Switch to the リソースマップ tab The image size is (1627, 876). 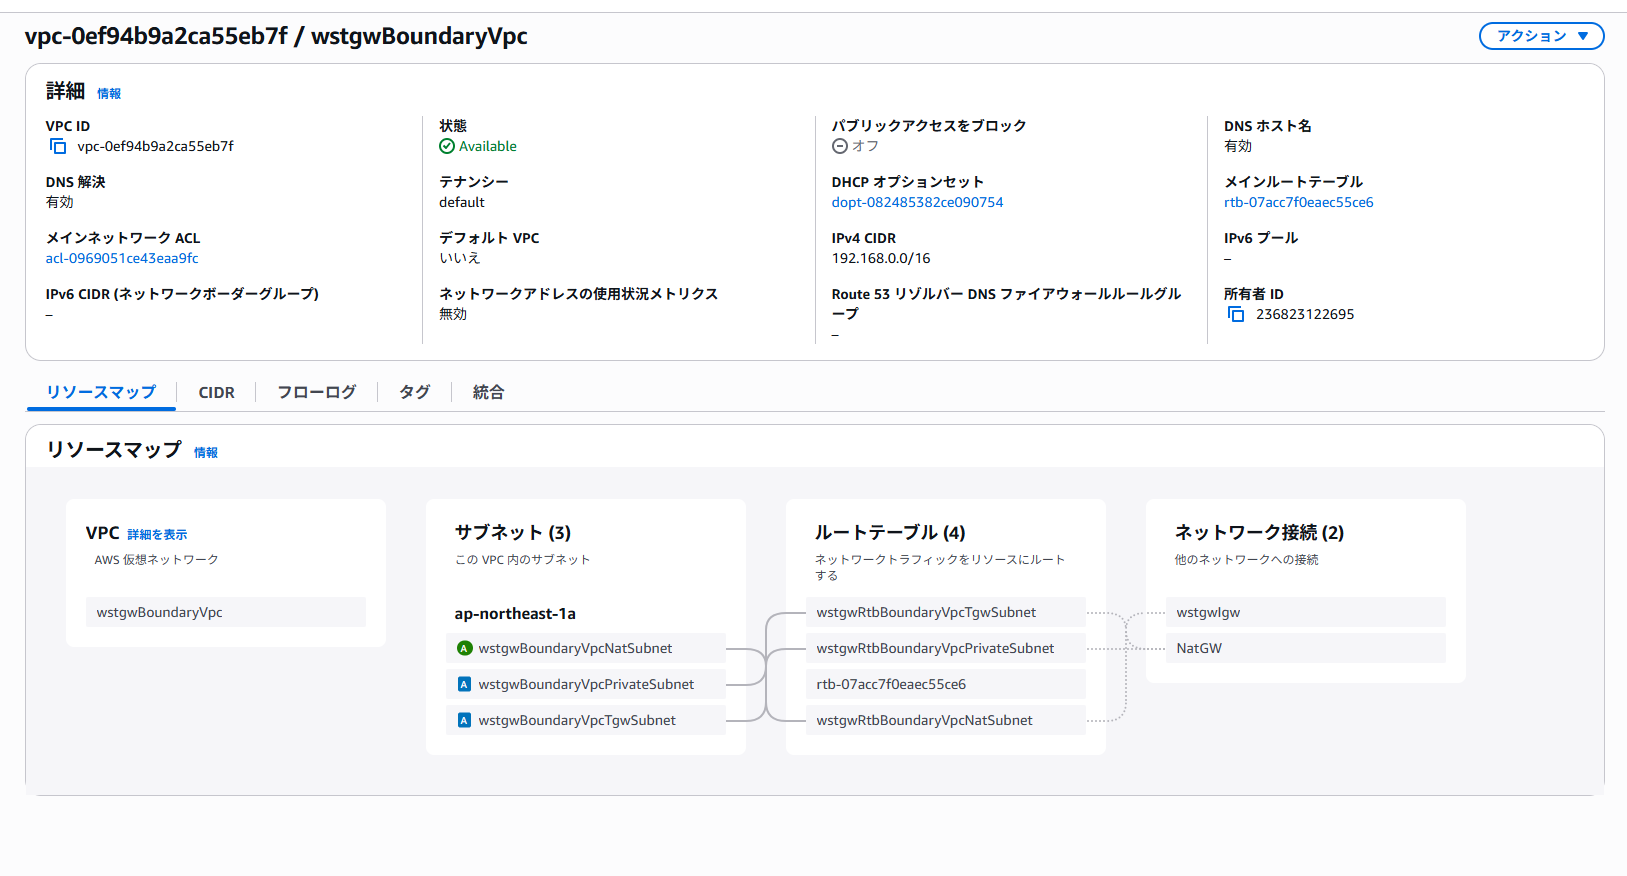[101, 392]
